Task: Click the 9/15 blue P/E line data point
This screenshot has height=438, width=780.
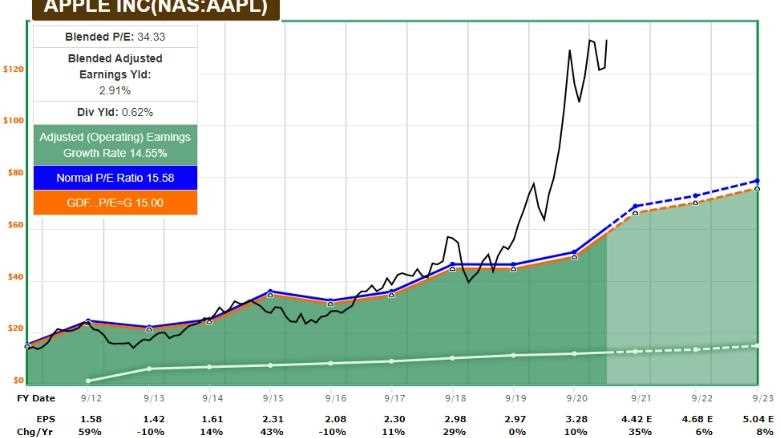Action: (x=270, y=291)
